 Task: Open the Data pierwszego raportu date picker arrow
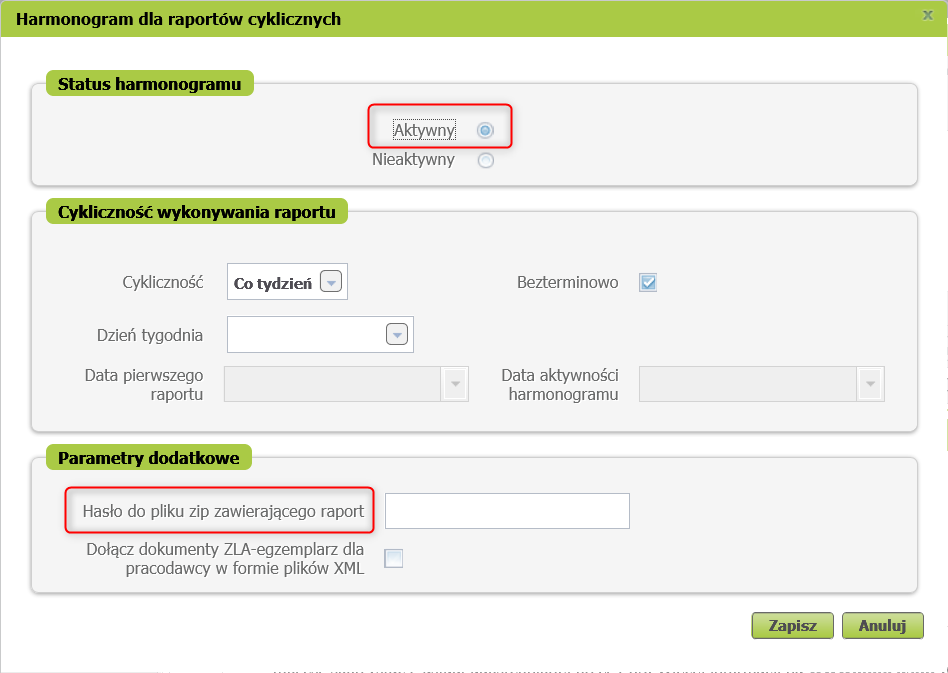click(x=455, y=384)
